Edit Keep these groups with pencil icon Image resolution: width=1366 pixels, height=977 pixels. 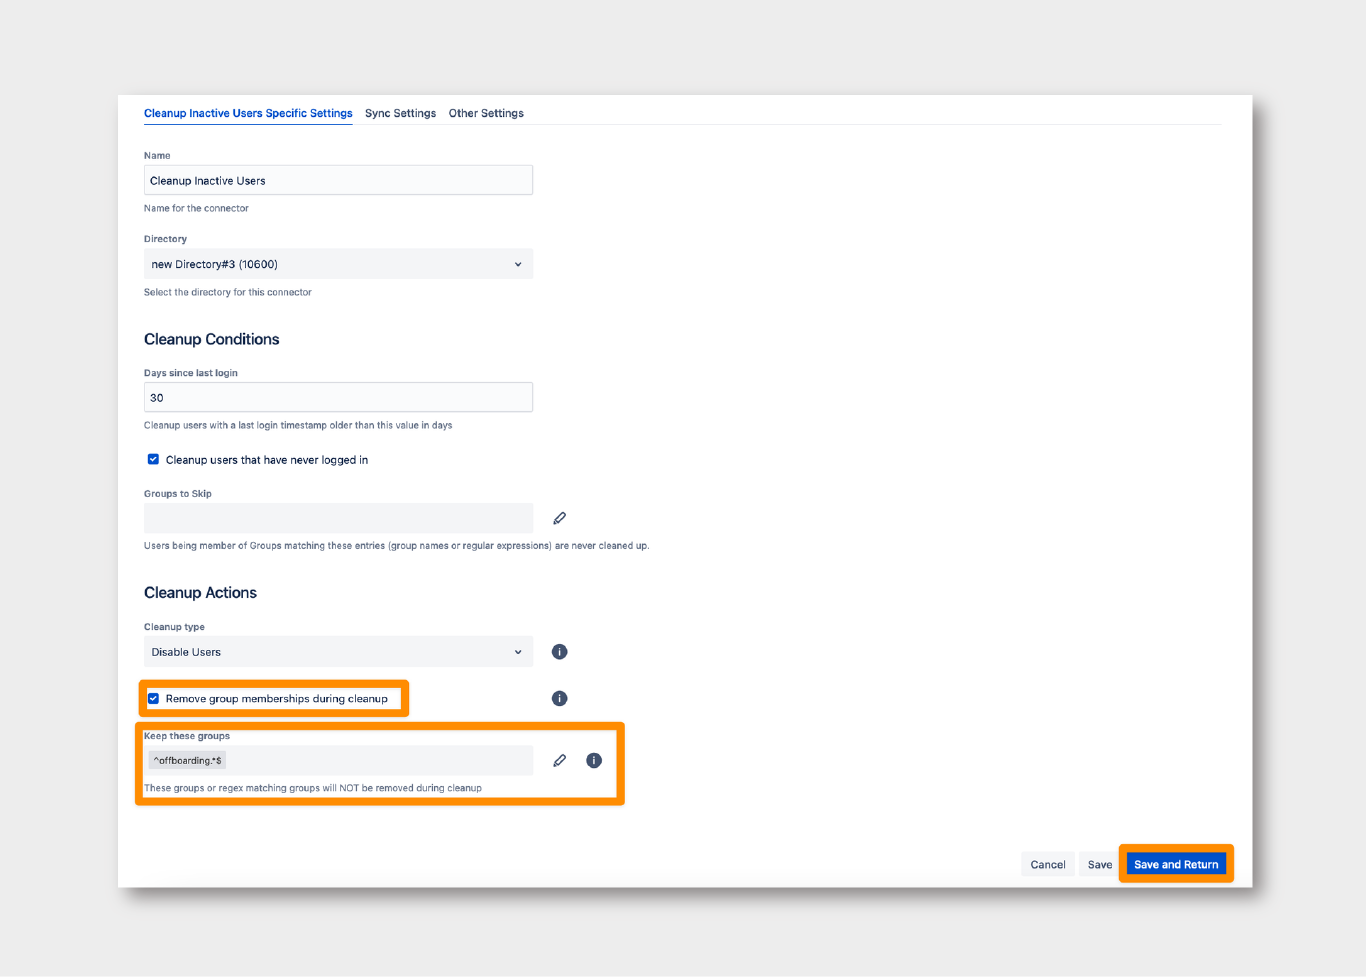[x=560, y=761]
